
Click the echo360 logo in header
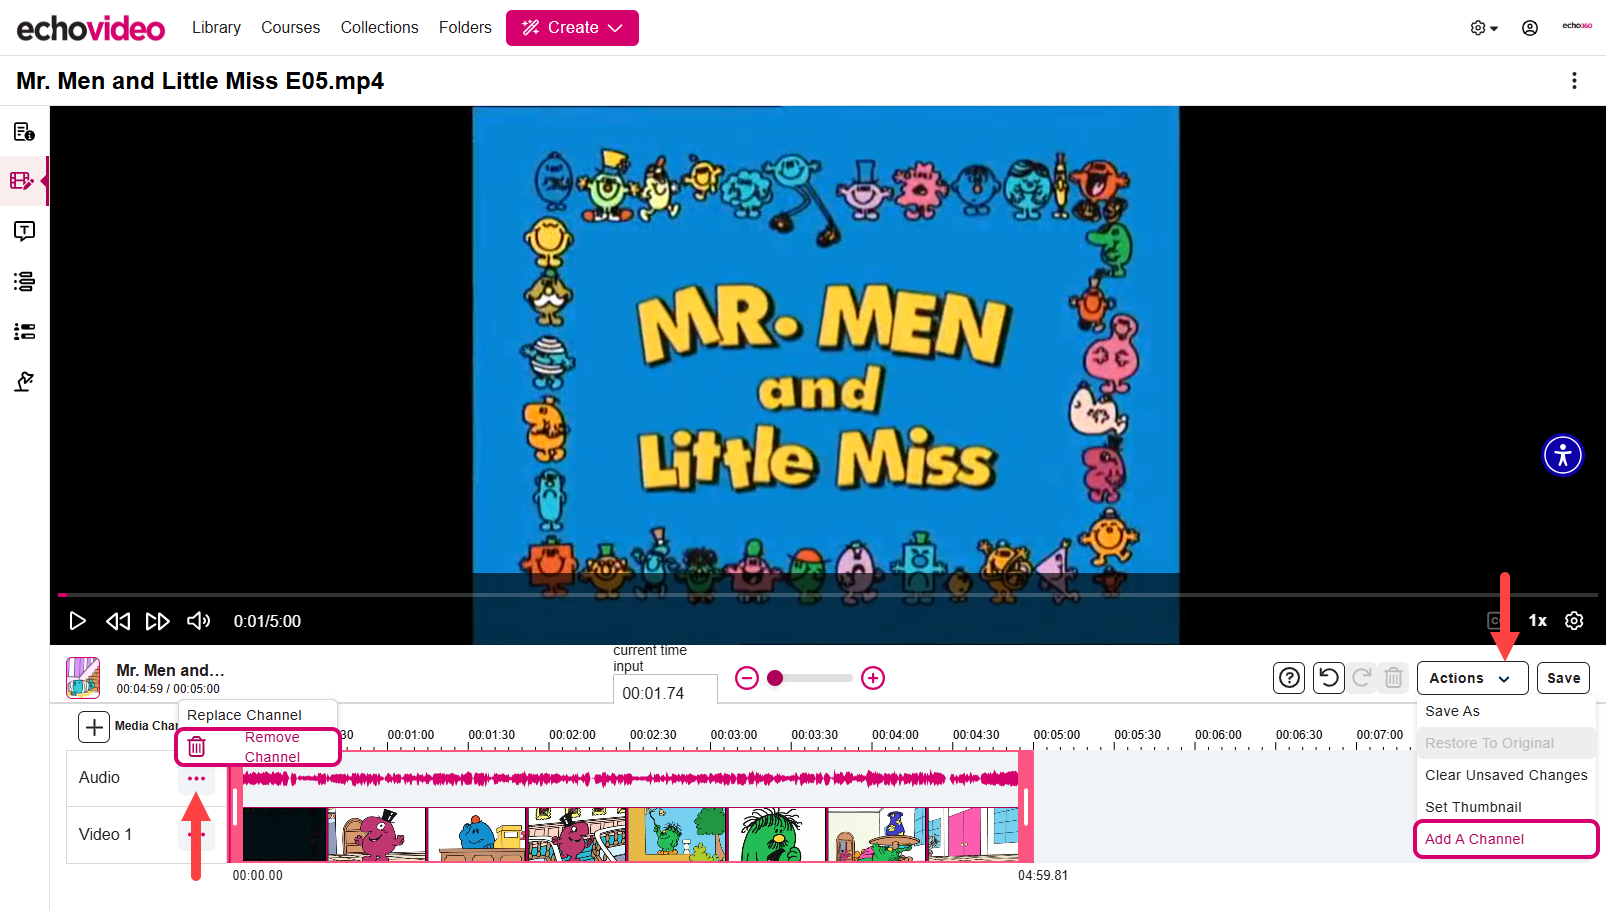(1577, 26)
